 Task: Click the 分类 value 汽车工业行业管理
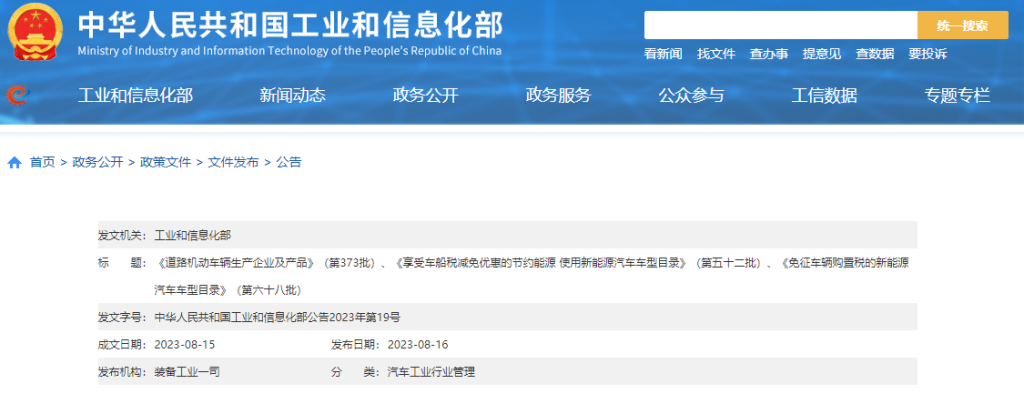point(431,372)
